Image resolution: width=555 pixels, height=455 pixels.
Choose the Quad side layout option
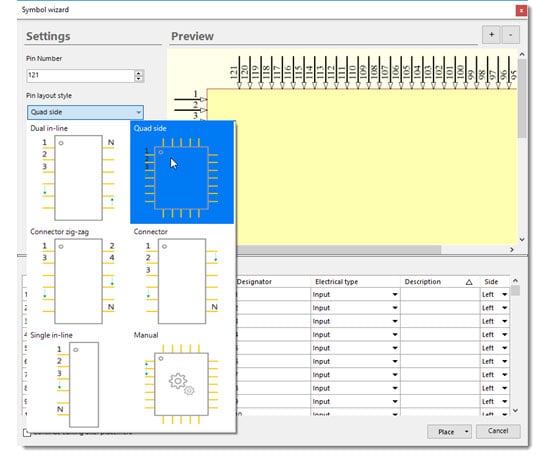point(182,173)
